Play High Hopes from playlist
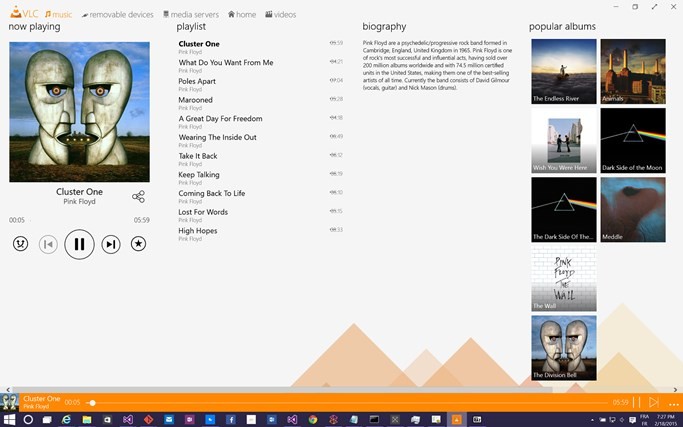This screenshot has width=683, height=427. [x=260, y=234]
